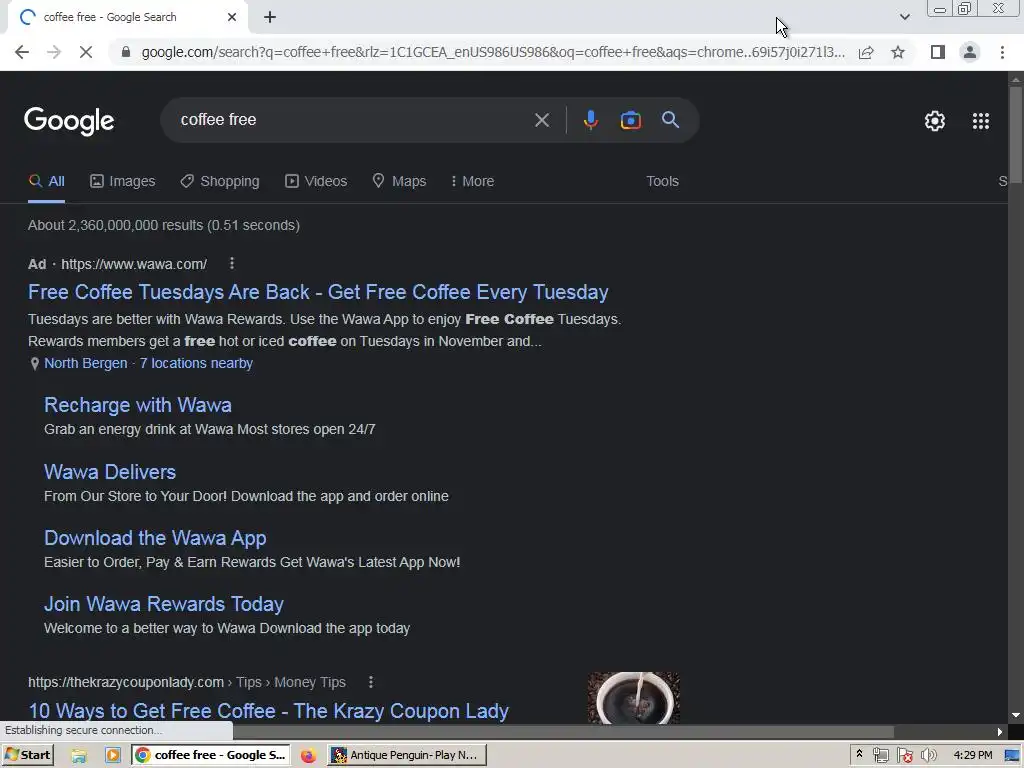Submit search with magnifier icon
The width and height of the screenshot is (1024, 768).
click(670, 120)
